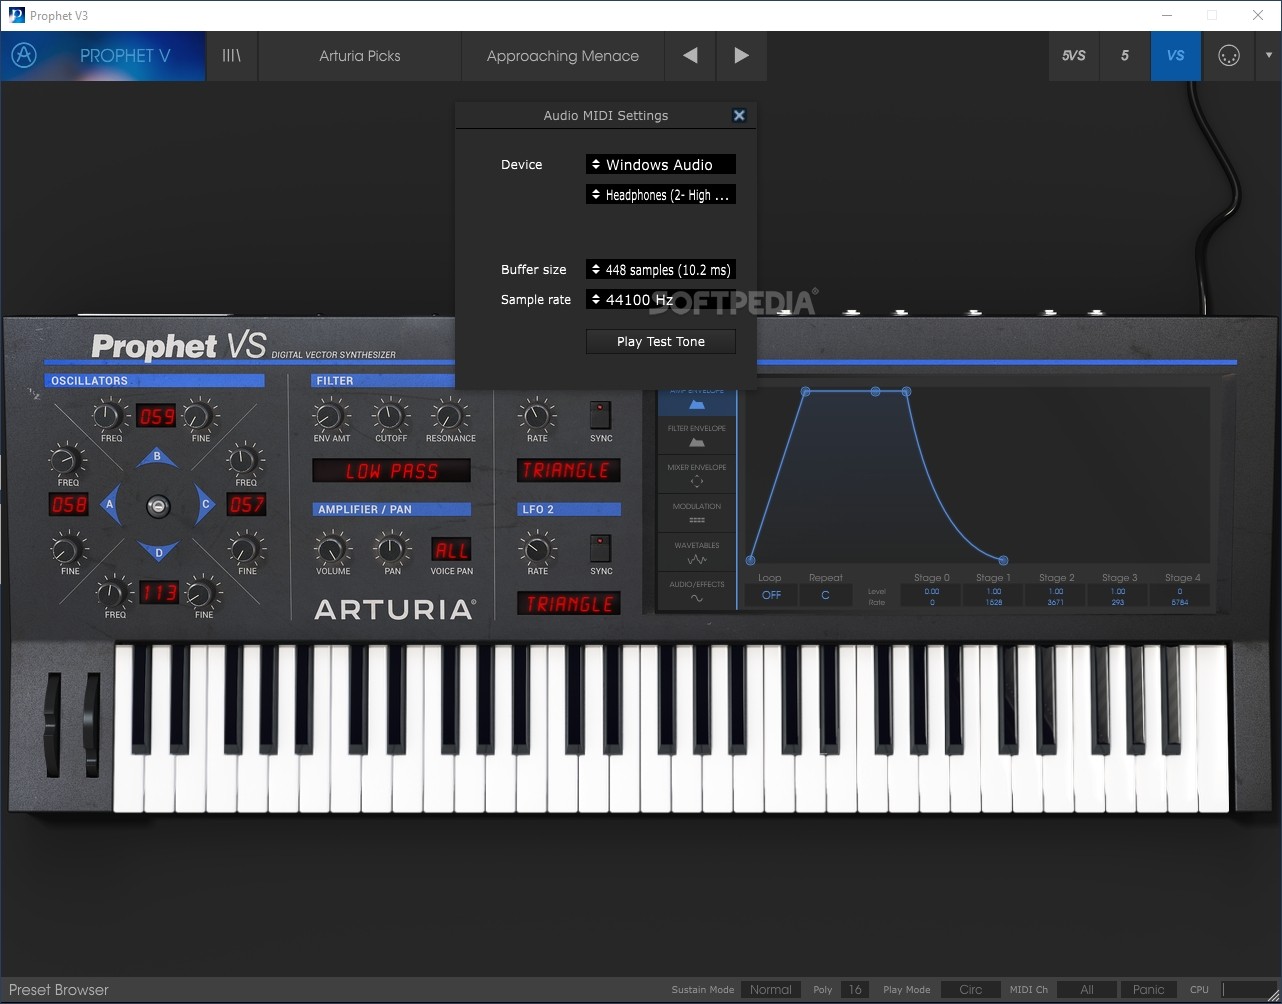Screen dimensions: 1282x1004
Task: Open the Audio/Effects section
Action: (x=697, y=592)
